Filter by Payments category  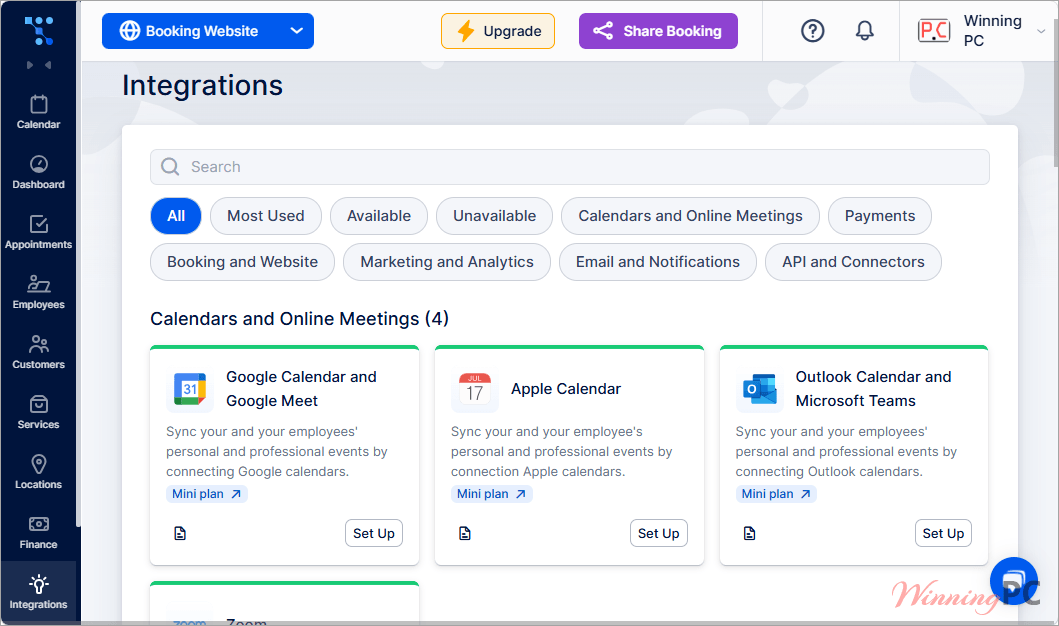pyautogui.click(x=880, y=216)
